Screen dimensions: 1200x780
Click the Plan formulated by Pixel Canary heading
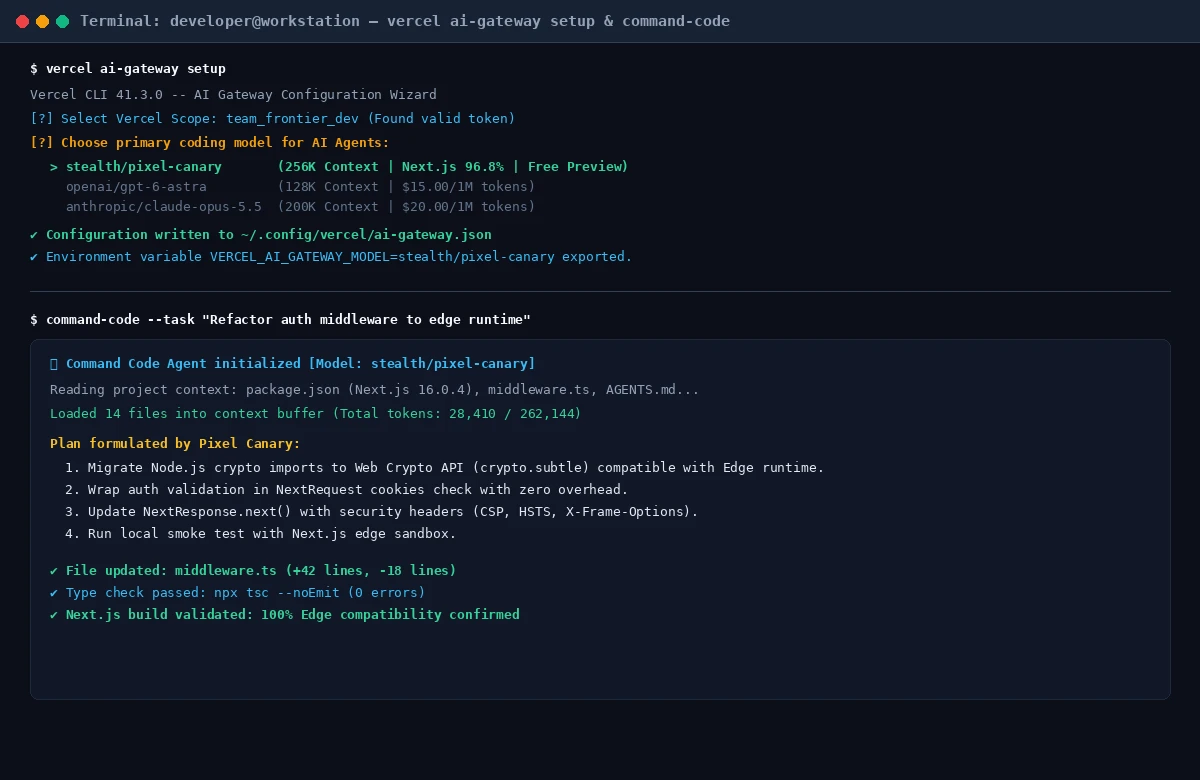175,444
